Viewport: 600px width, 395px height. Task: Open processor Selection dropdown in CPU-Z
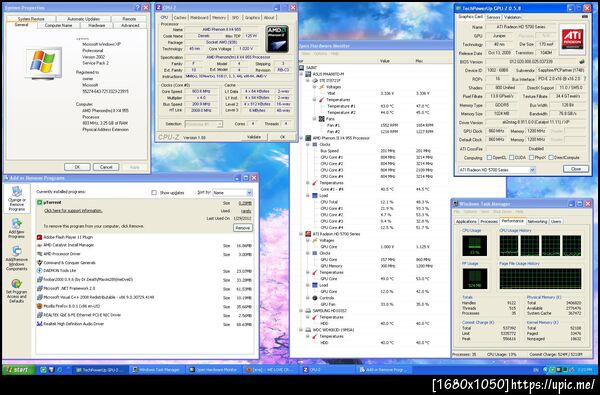(x=204, y=124)
